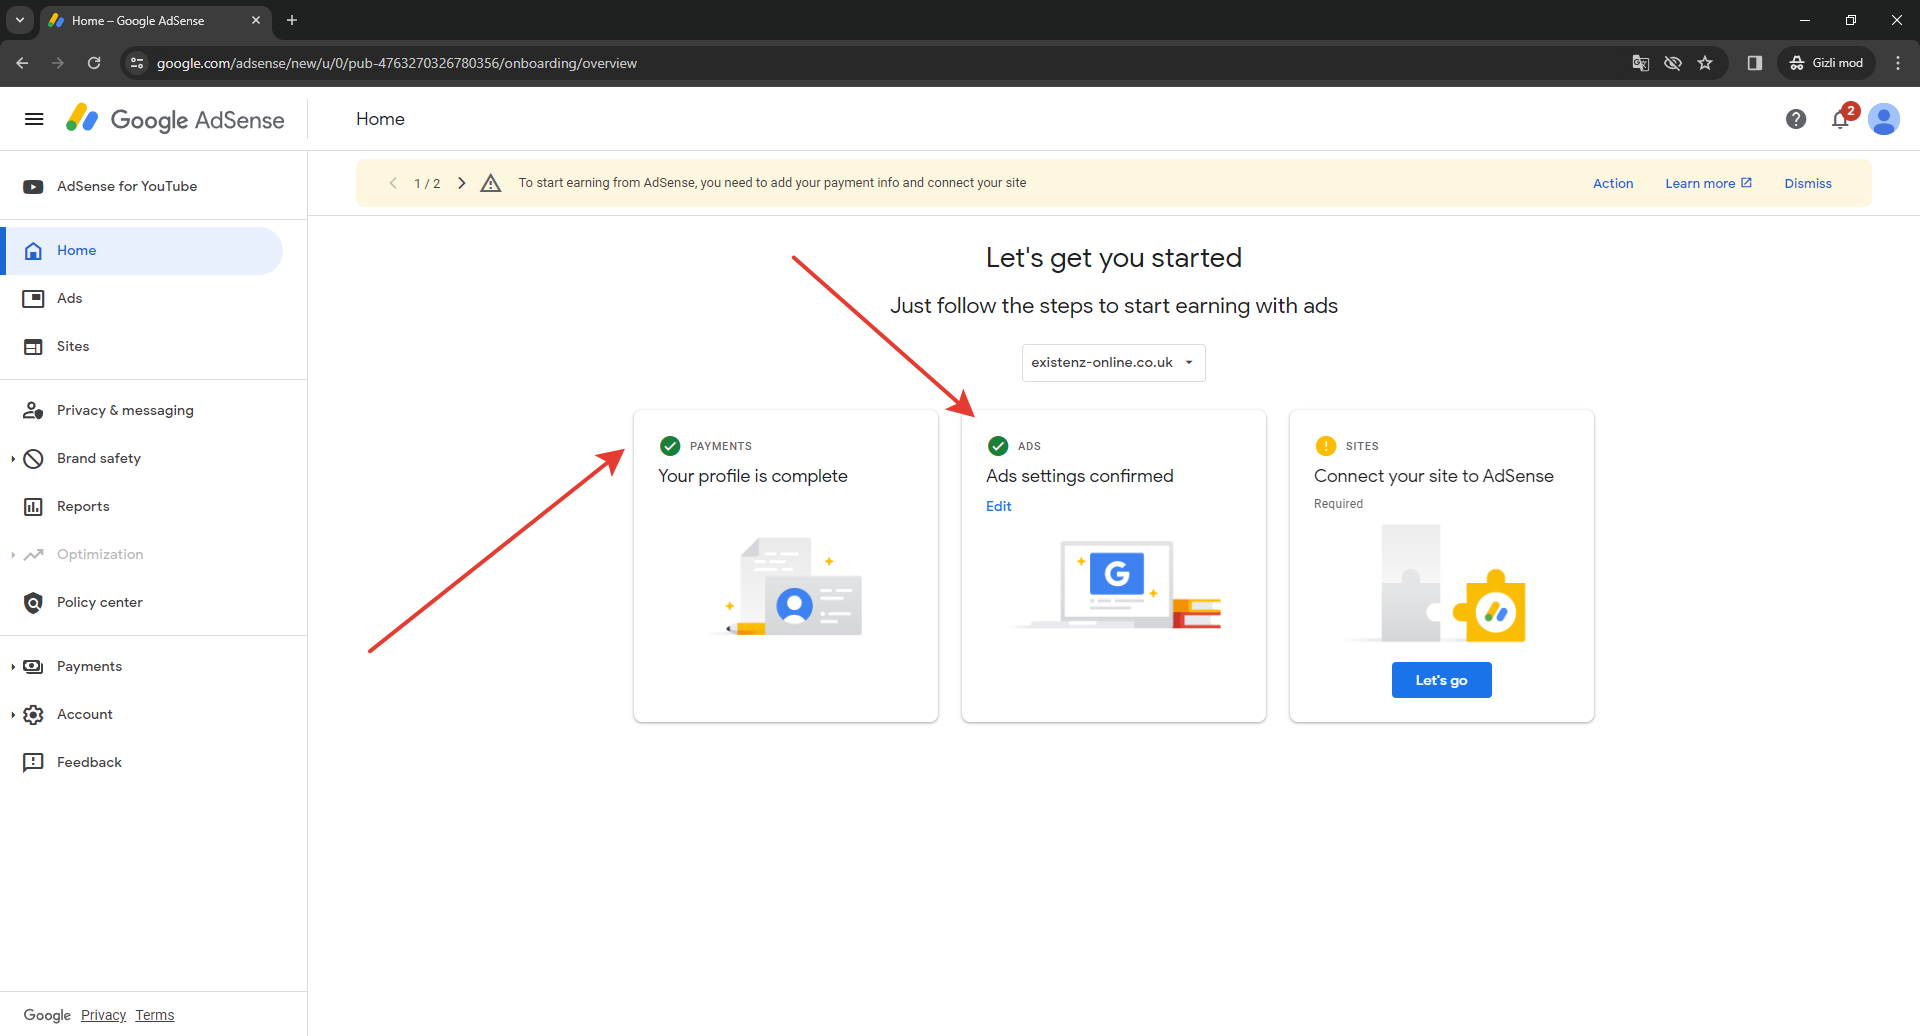Click the AdSense for YouTube icon
The image size is (1920, 1036).
[x=33, y=186]
